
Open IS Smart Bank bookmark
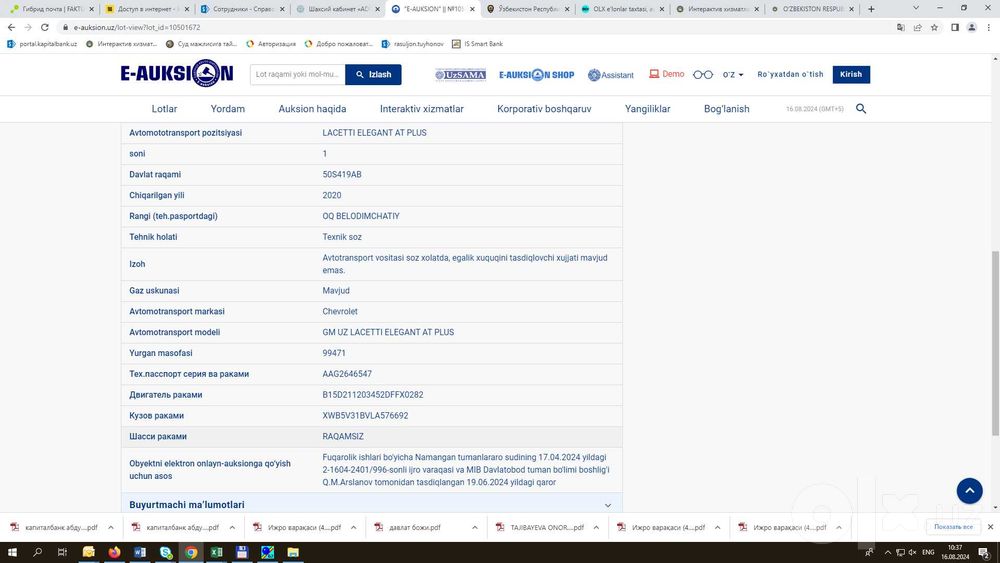(478, 44)
